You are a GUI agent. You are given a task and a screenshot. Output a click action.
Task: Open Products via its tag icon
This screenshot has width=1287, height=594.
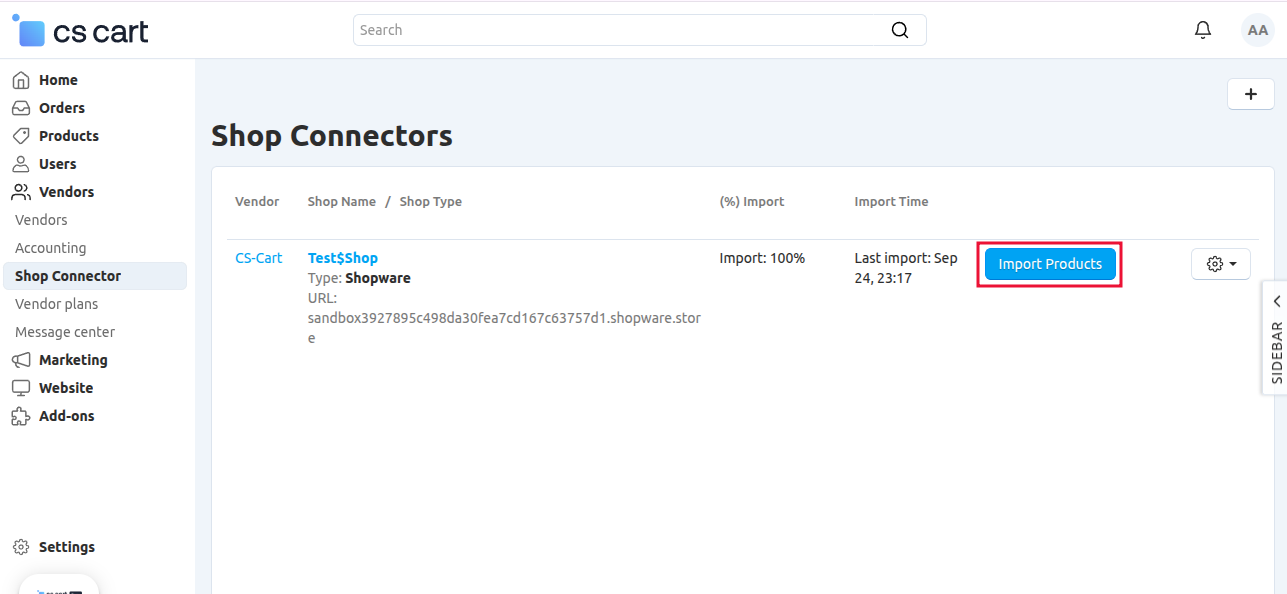pos(20,135)
